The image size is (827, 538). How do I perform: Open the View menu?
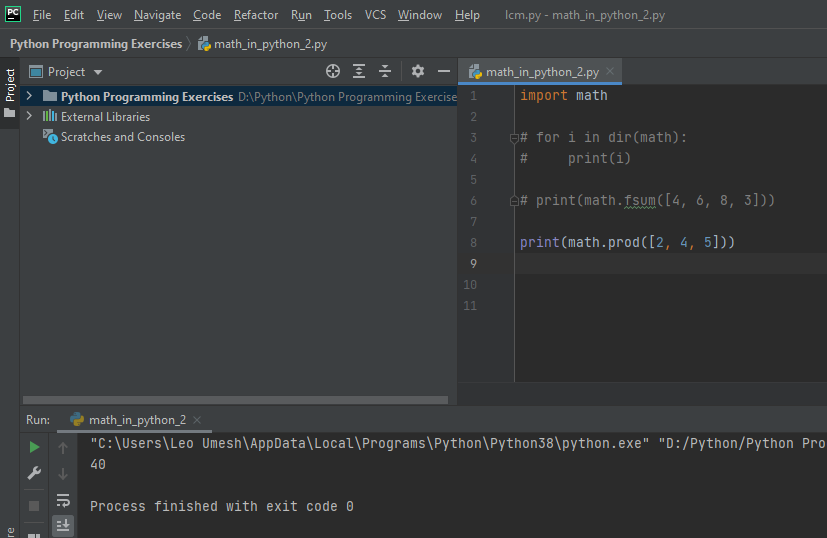(x=109, y=15)
